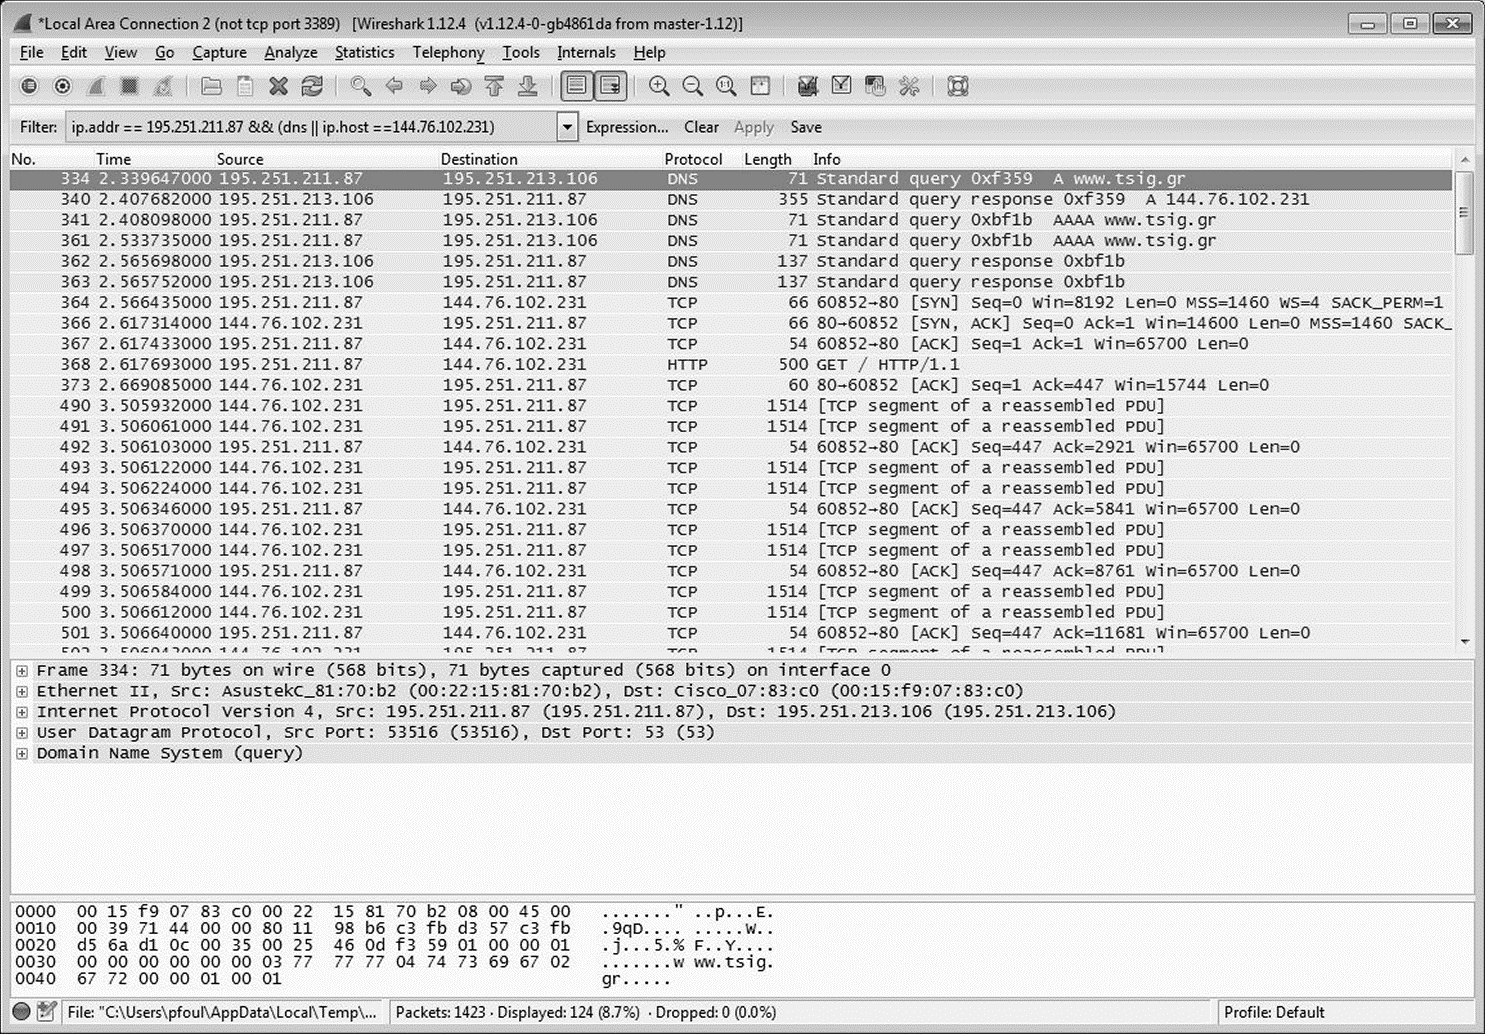
Task: Open the File menu
Action: point(31,52)
